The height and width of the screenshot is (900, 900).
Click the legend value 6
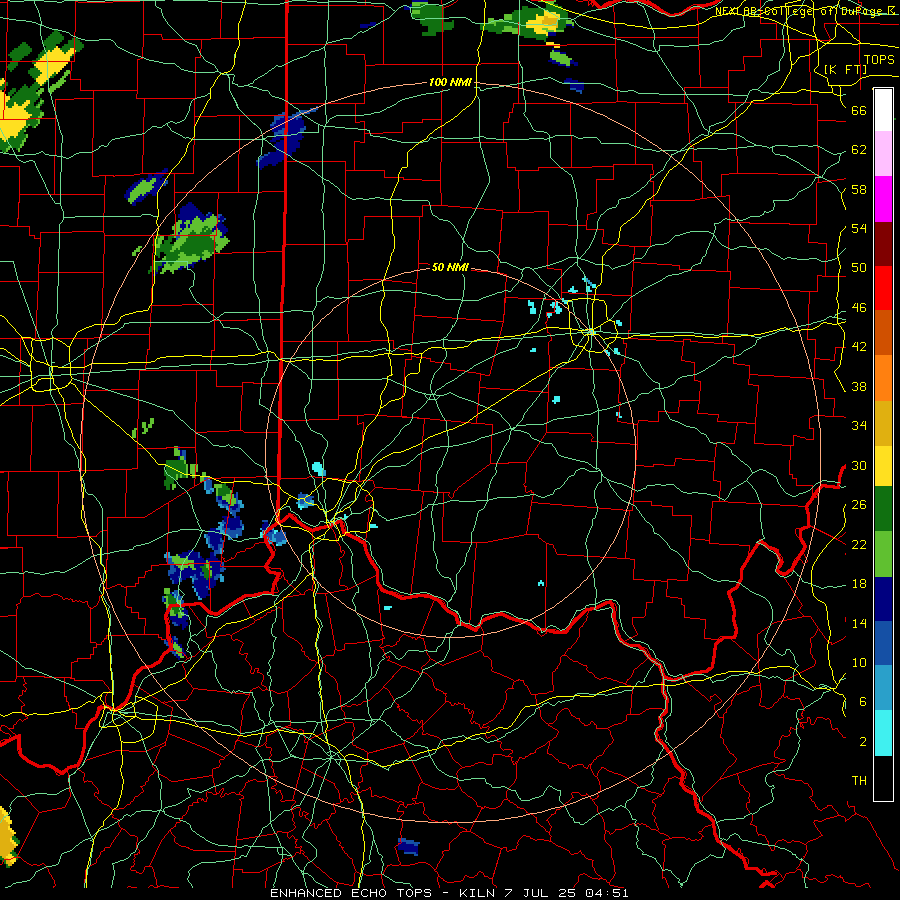click(x=863, y=701)
